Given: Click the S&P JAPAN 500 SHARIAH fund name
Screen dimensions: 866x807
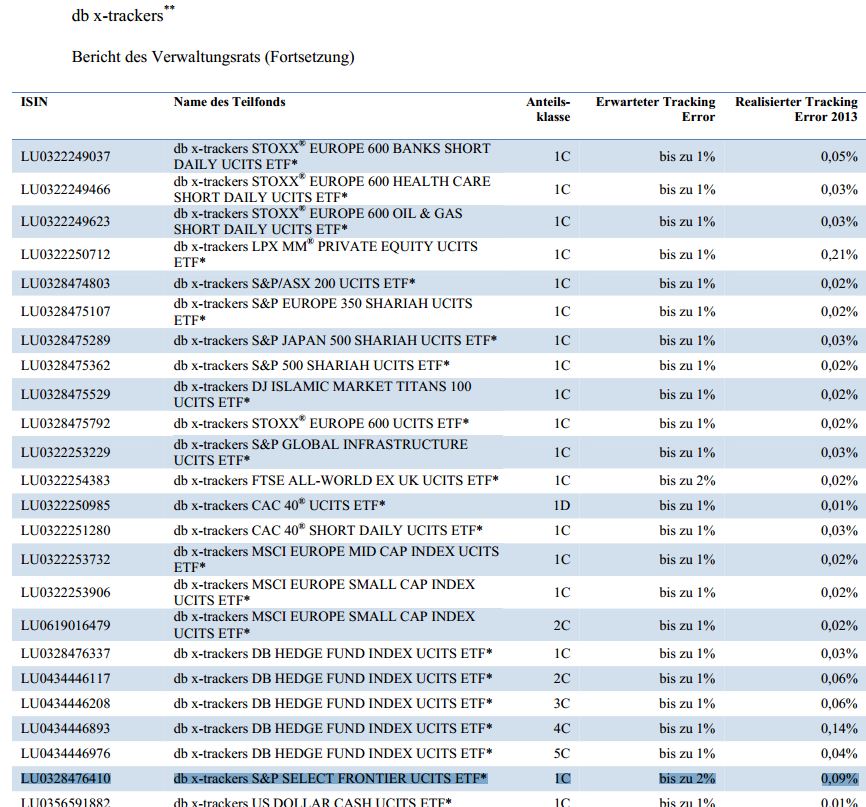Looking at the screenshot, I should tap(335, 340).
